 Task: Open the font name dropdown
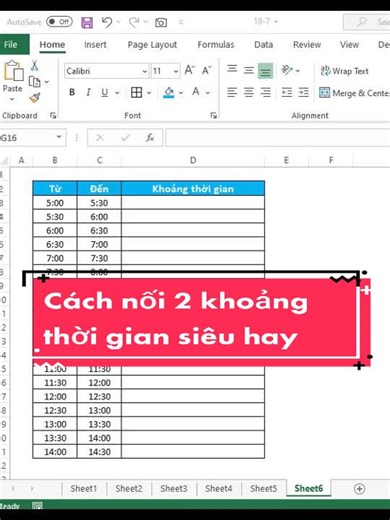coord(144,71)
